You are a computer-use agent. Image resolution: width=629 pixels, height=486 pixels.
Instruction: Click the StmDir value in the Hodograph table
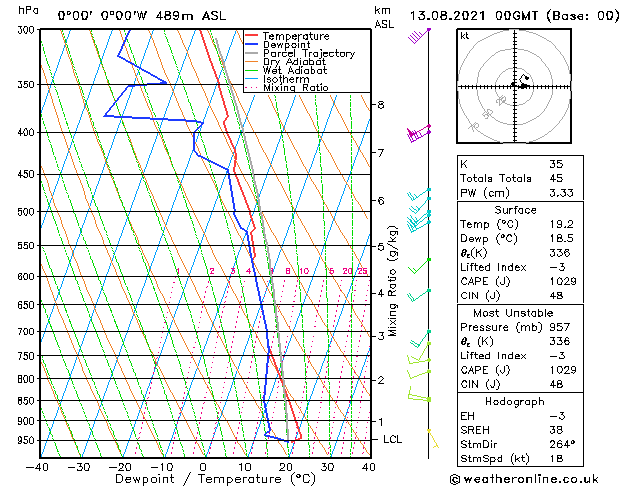562,444
